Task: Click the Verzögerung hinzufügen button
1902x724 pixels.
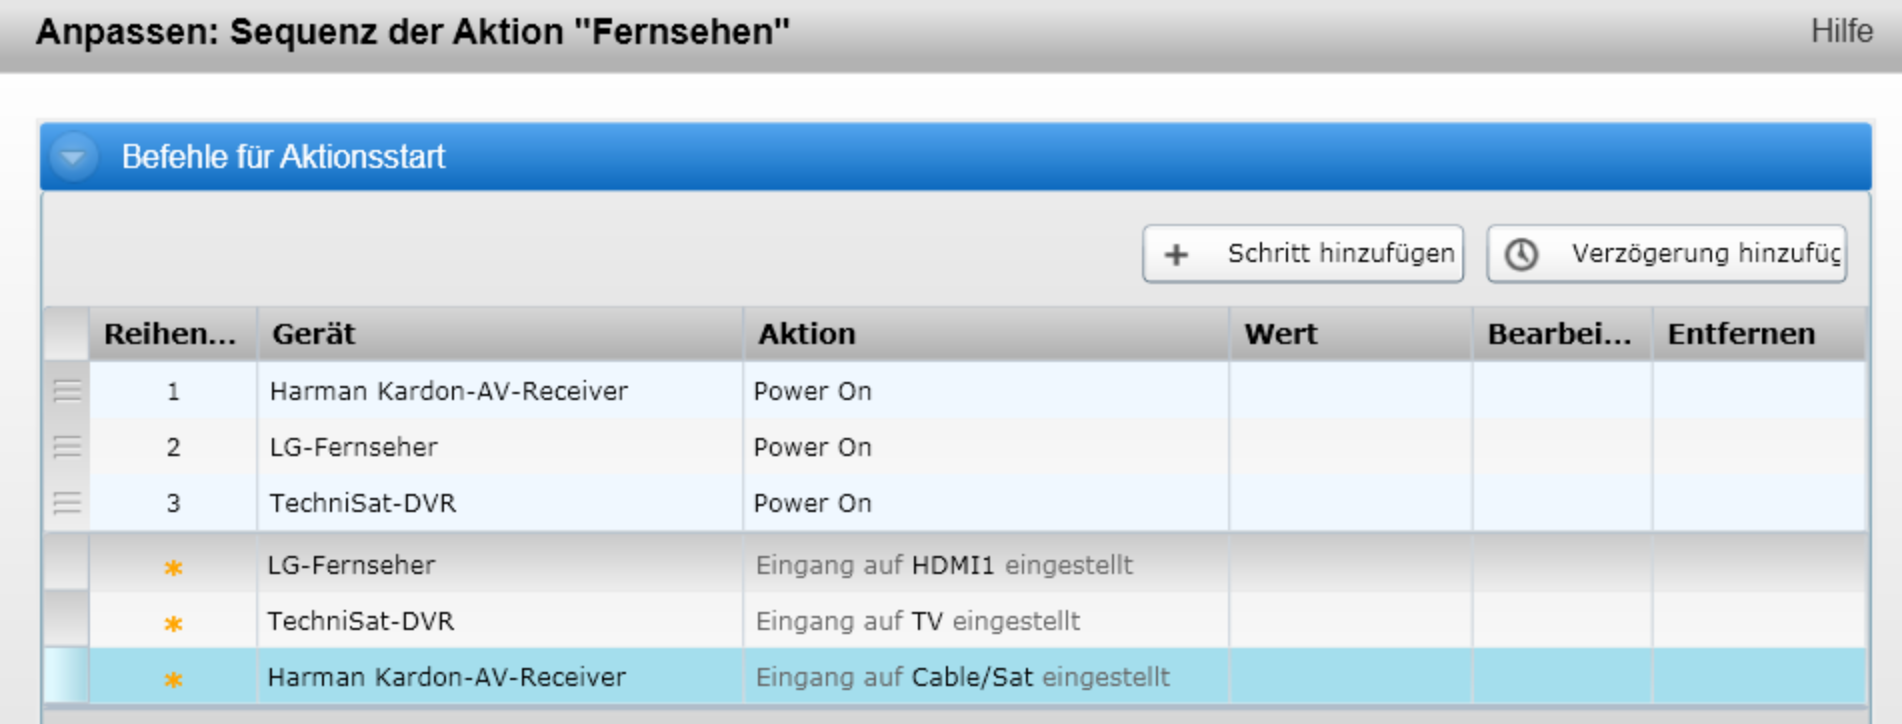Action: pos(1666,254)
